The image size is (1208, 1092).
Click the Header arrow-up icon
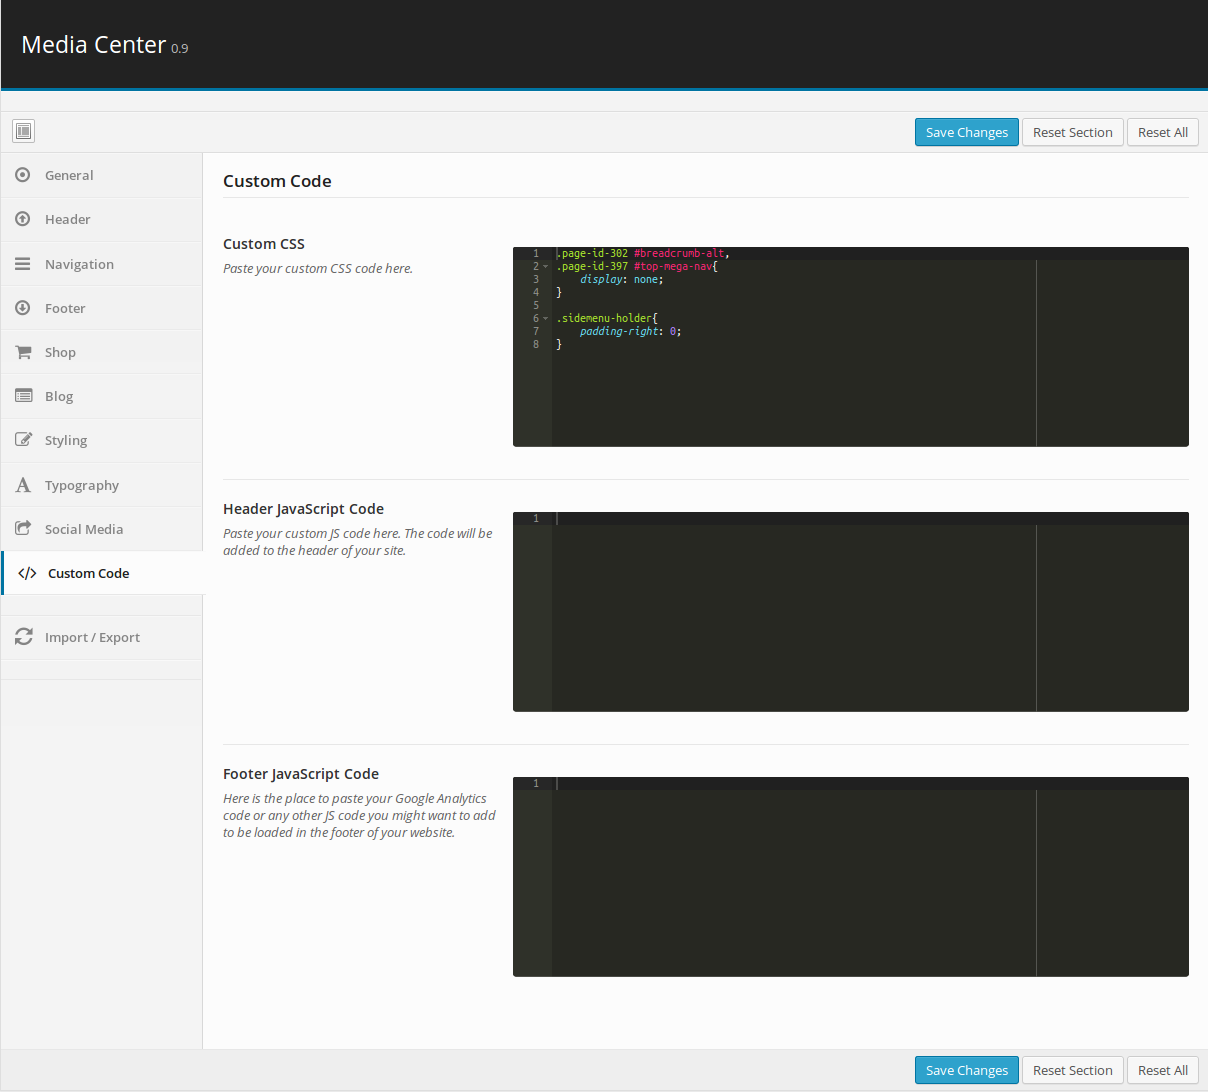[23, 219]
